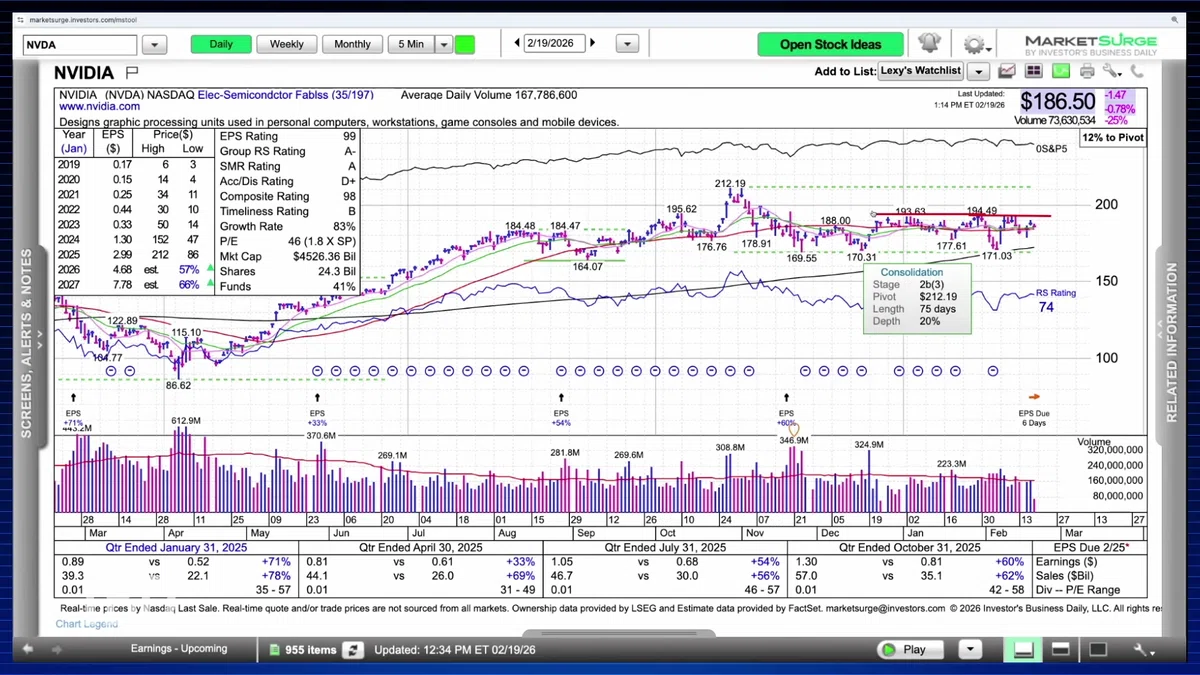This screenshot has height=675, width=1200.
Task: Click the phone support icon
Action: 1137,71
